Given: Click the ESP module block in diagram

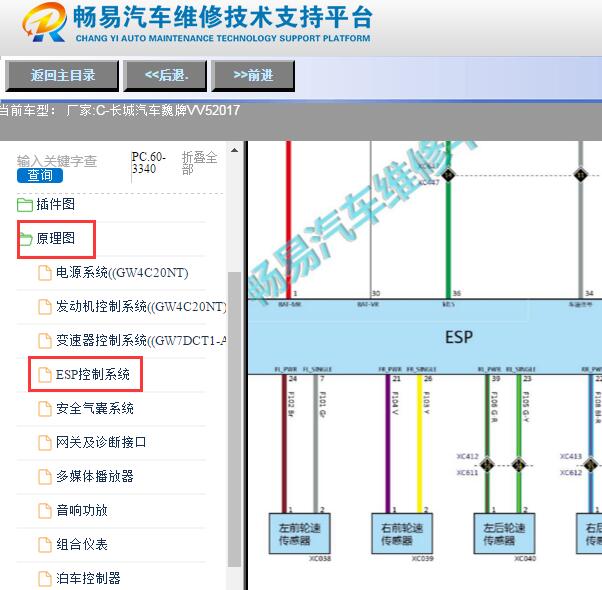Looking at the screenshot, I should pyautogui.click(x=425, y=337).
